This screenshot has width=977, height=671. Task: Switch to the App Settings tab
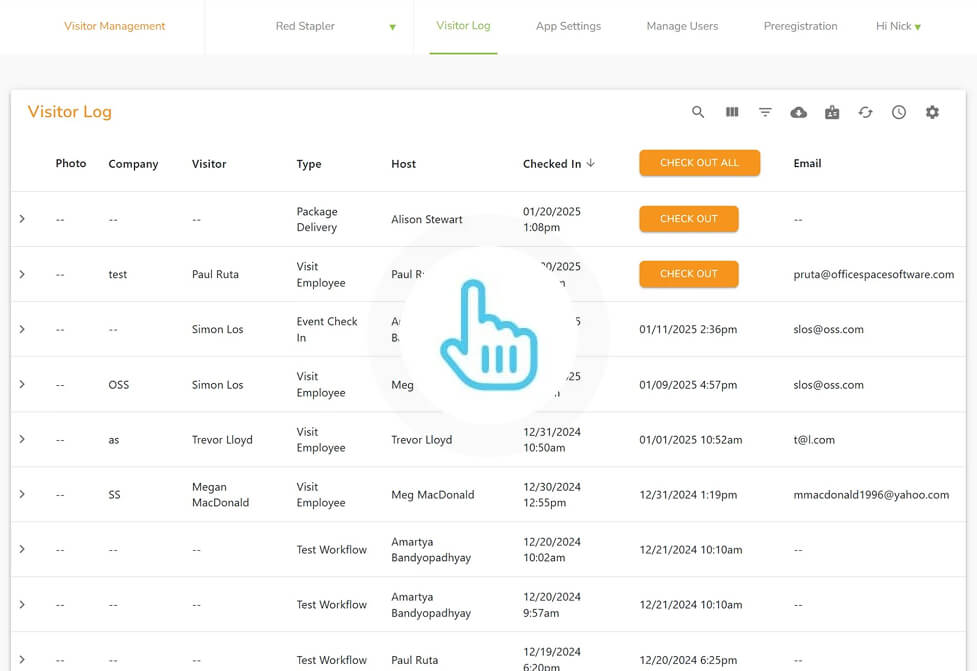[x=568, y=26]
